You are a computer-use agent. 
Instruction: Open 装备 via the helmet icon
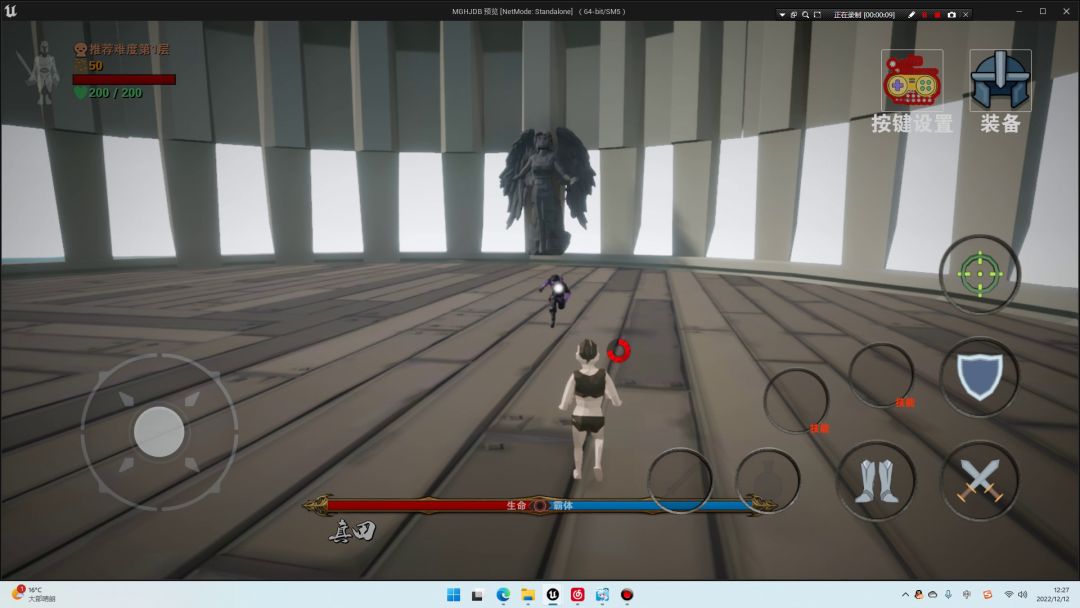(1000, 82)
